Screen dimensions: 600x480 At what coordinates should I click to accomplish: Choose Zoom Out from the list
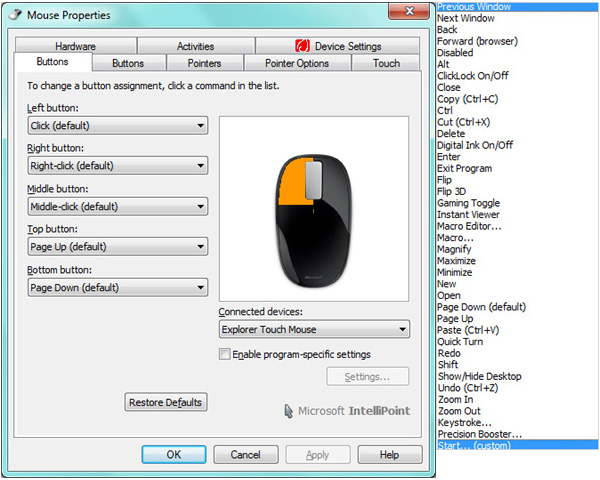point(517,411)
